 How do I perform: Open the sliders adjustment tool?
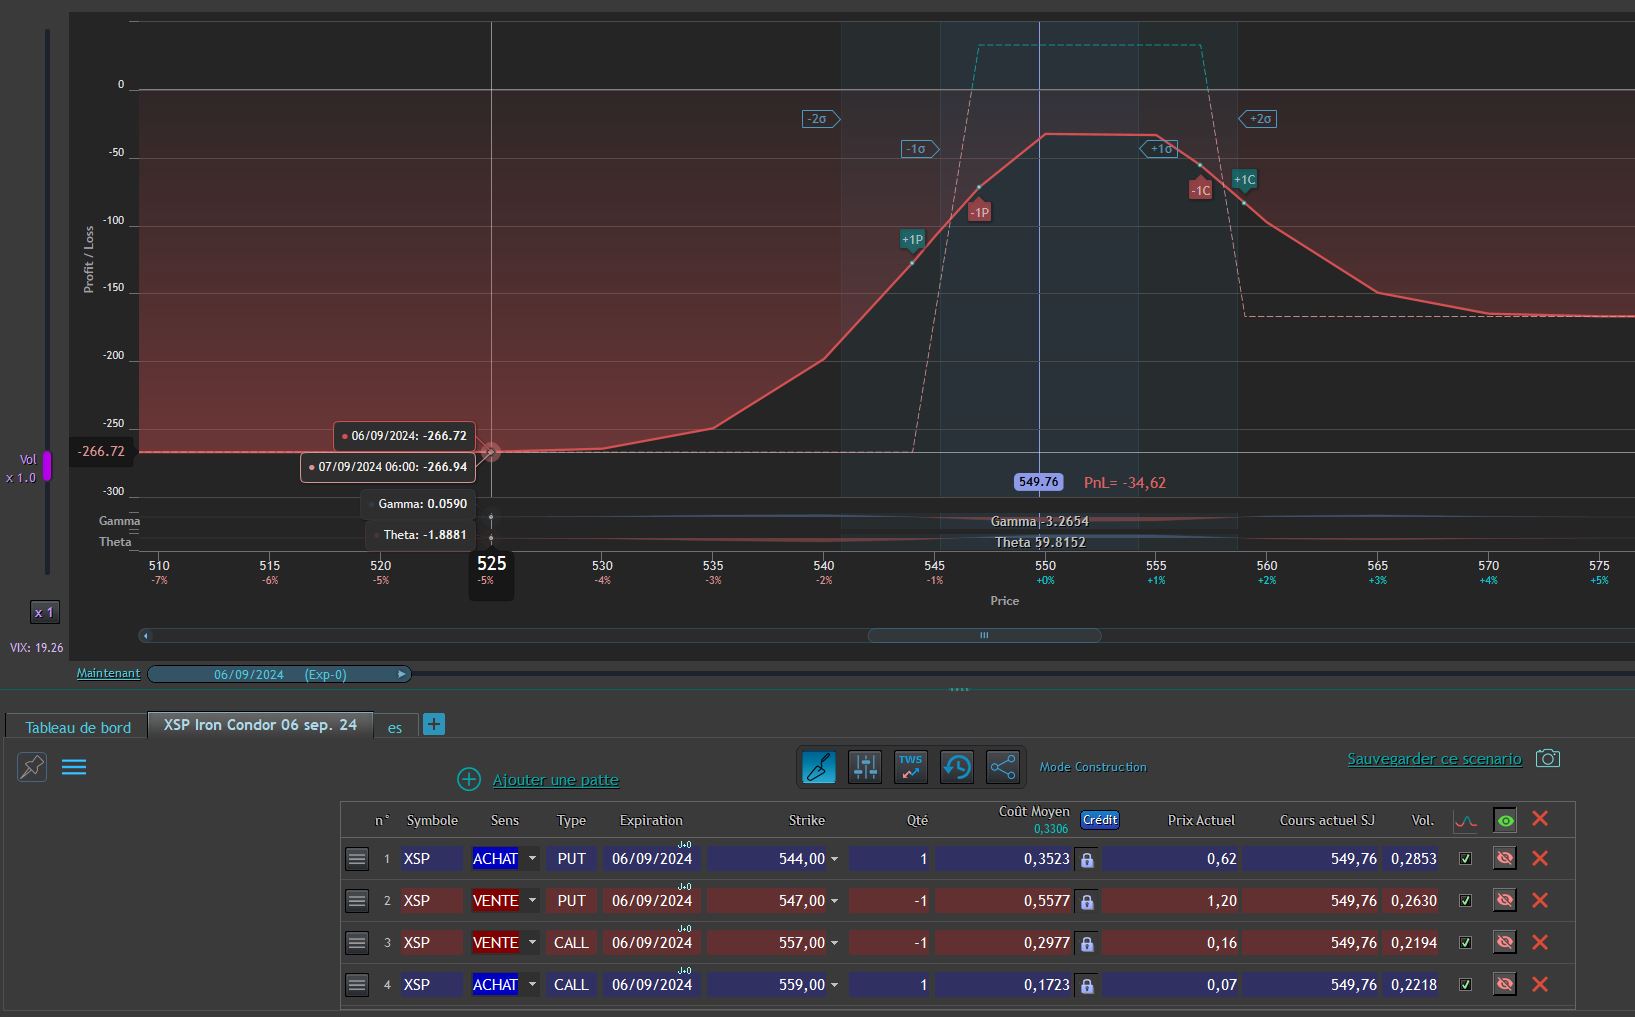(x=864, y=767)
